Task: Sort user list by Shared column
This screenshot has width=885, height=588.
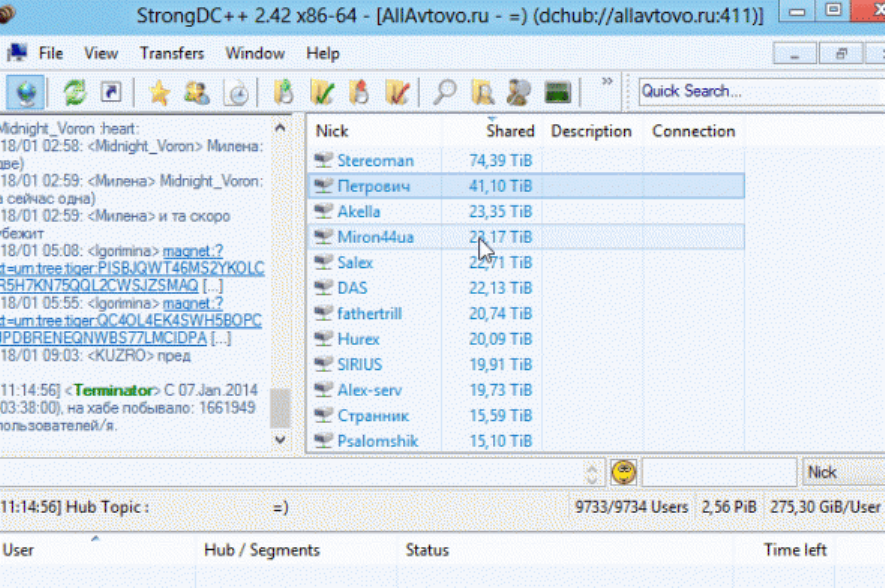Action: pyautogui.click(x=510, y=131)
